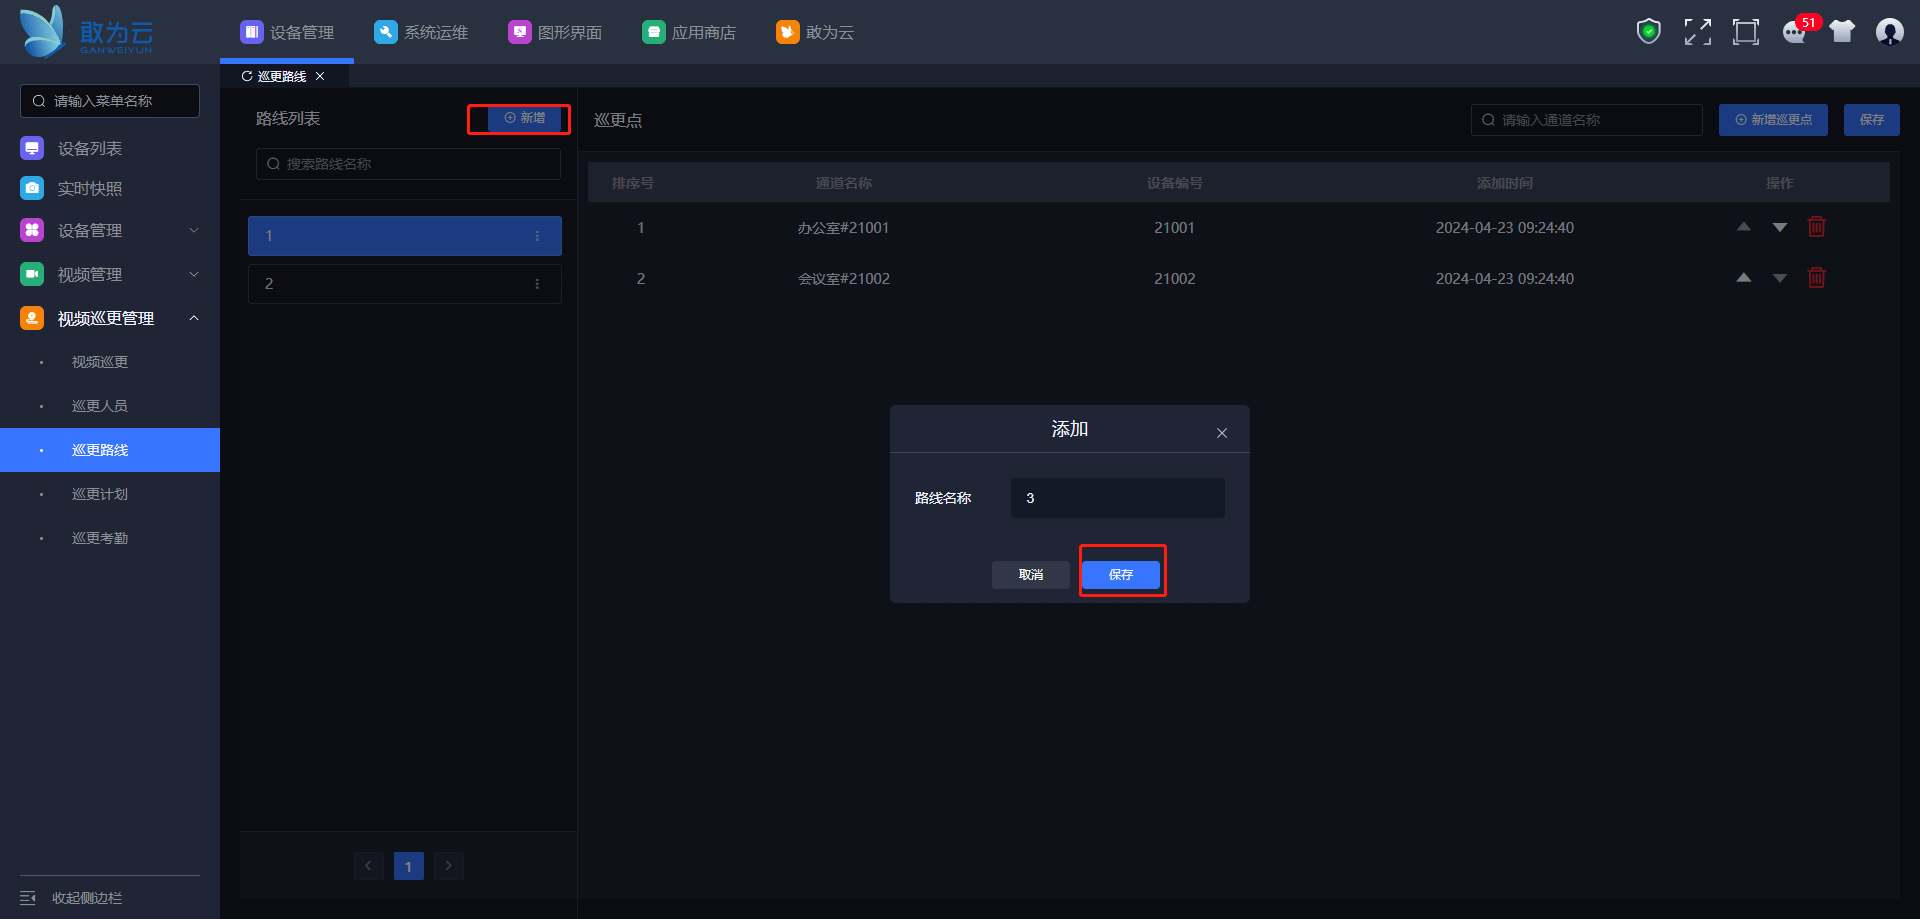The width and height of the screenshot is (1920, 919).
Task: Select 巡更路线 in sidebar
Action: click(110, 450)
